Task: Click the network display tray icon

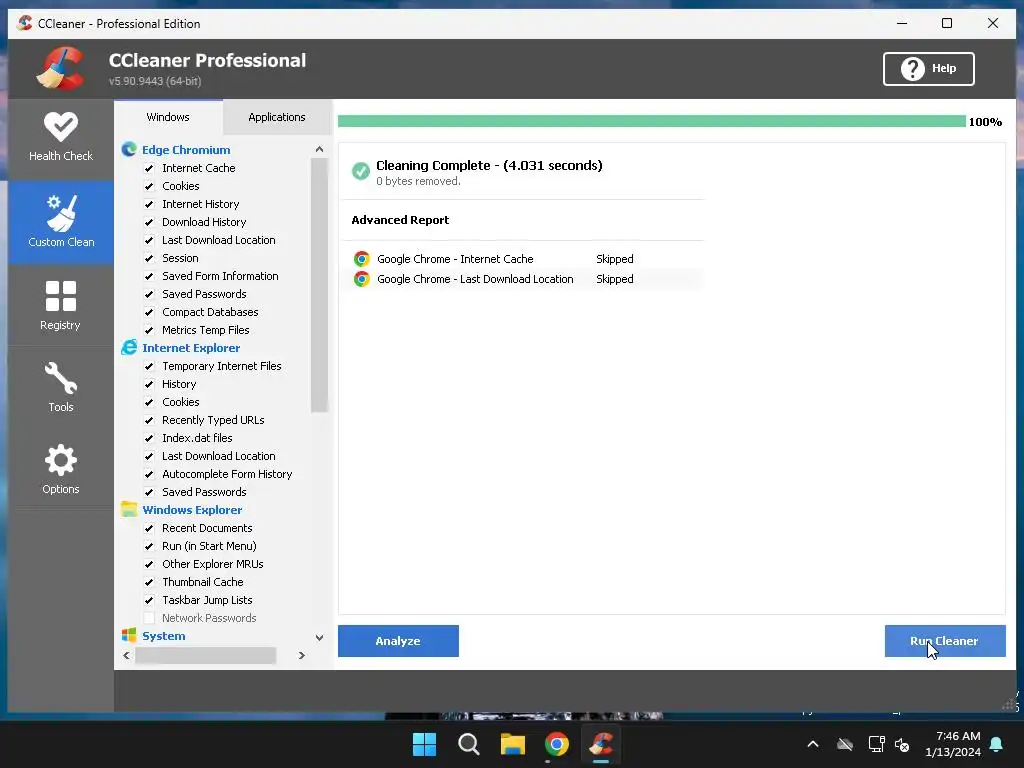Action: [876, 744]
